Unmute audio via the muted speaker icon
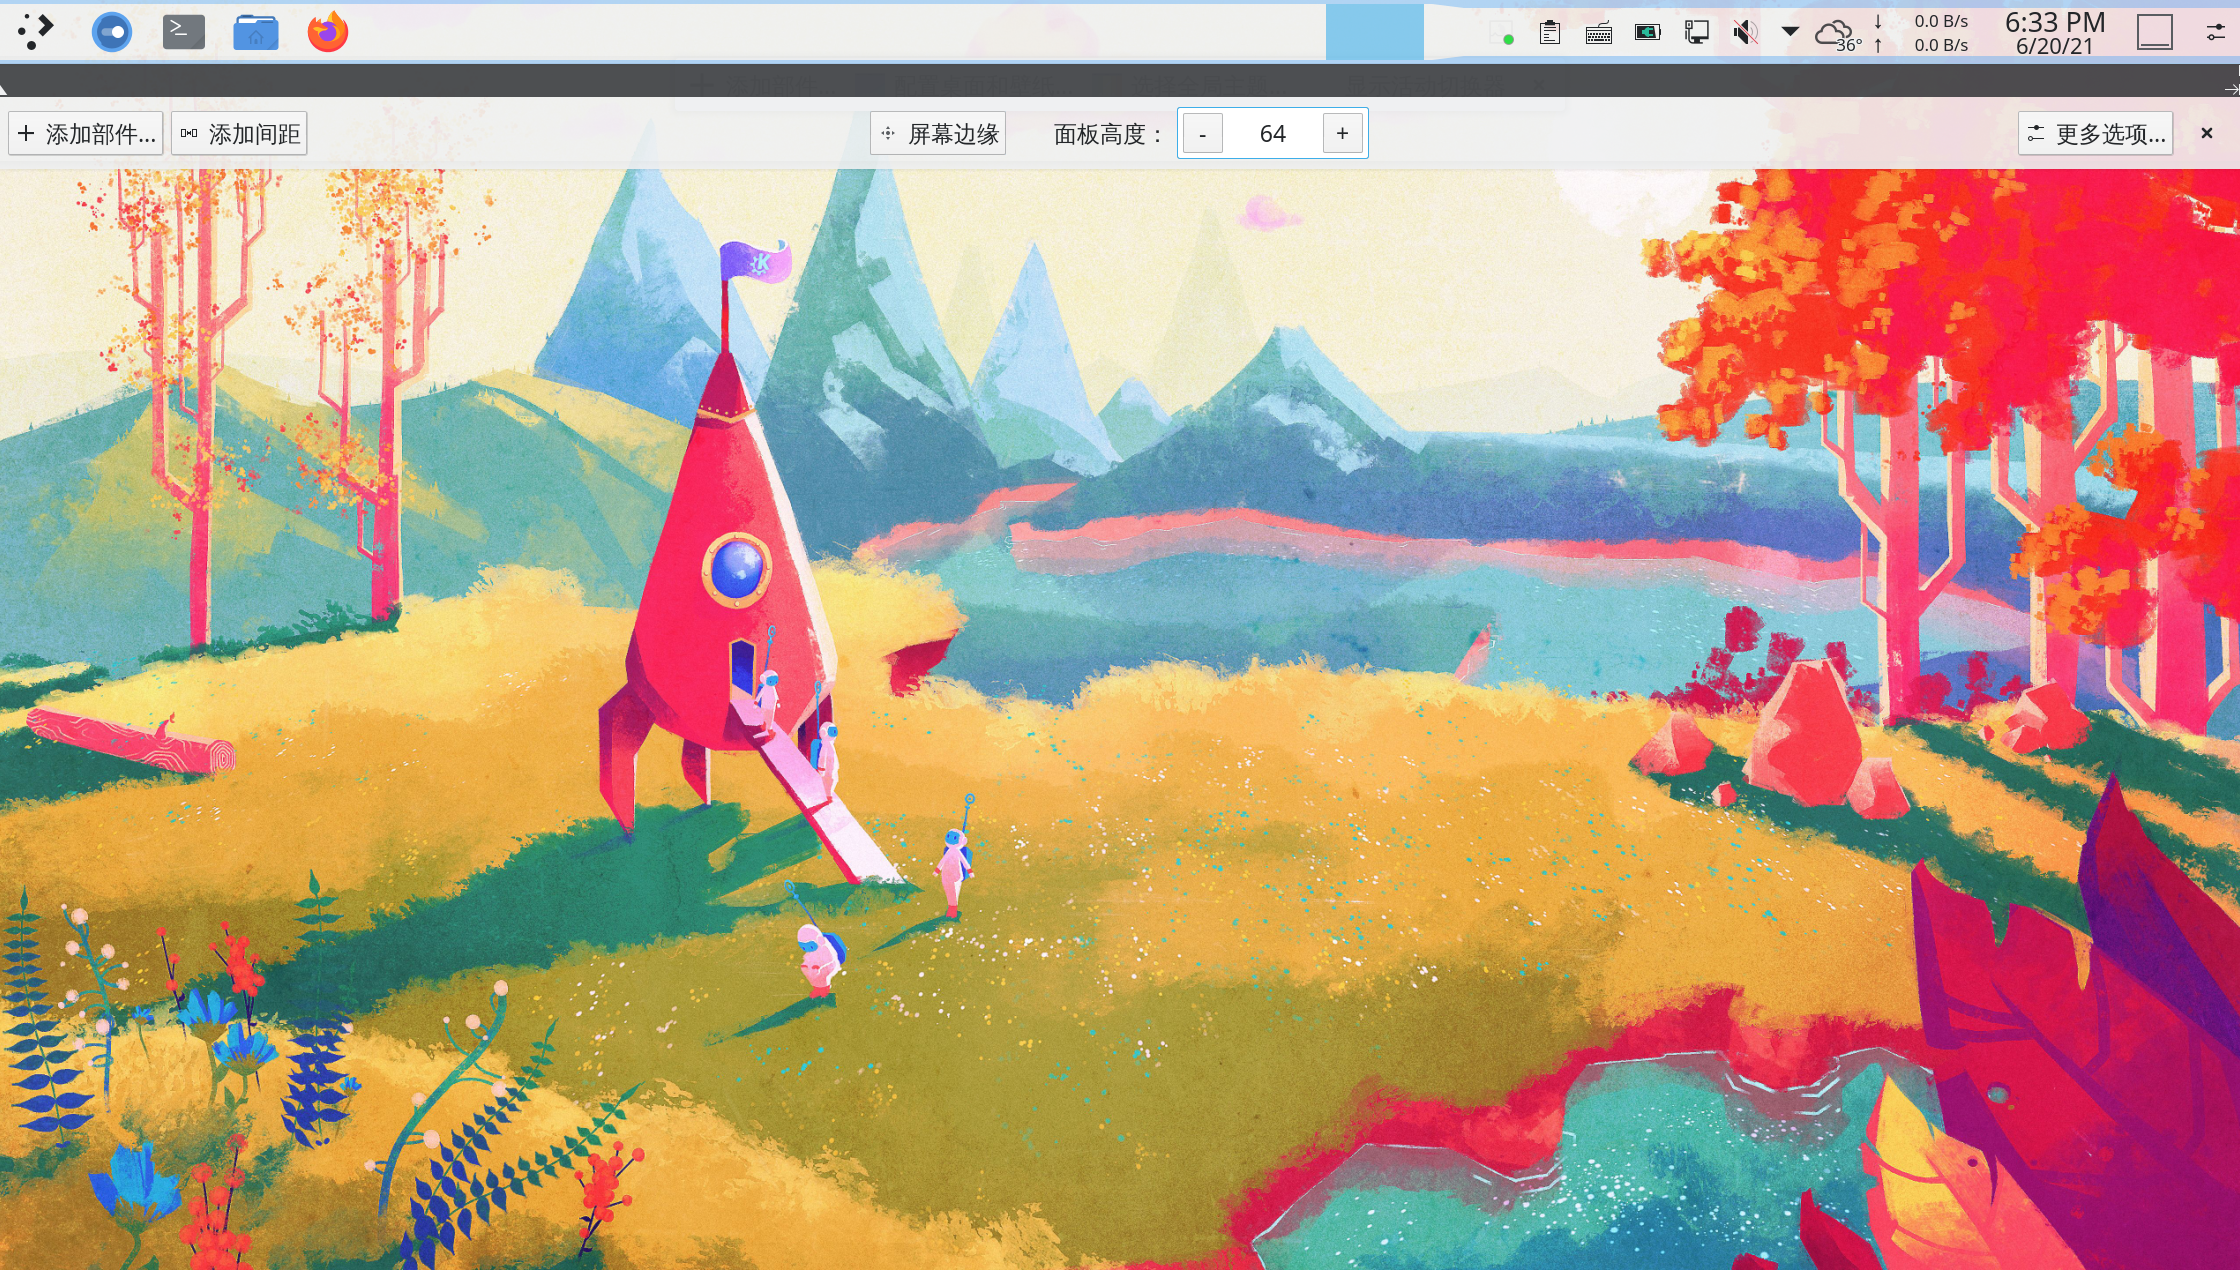 [1745, 33]
